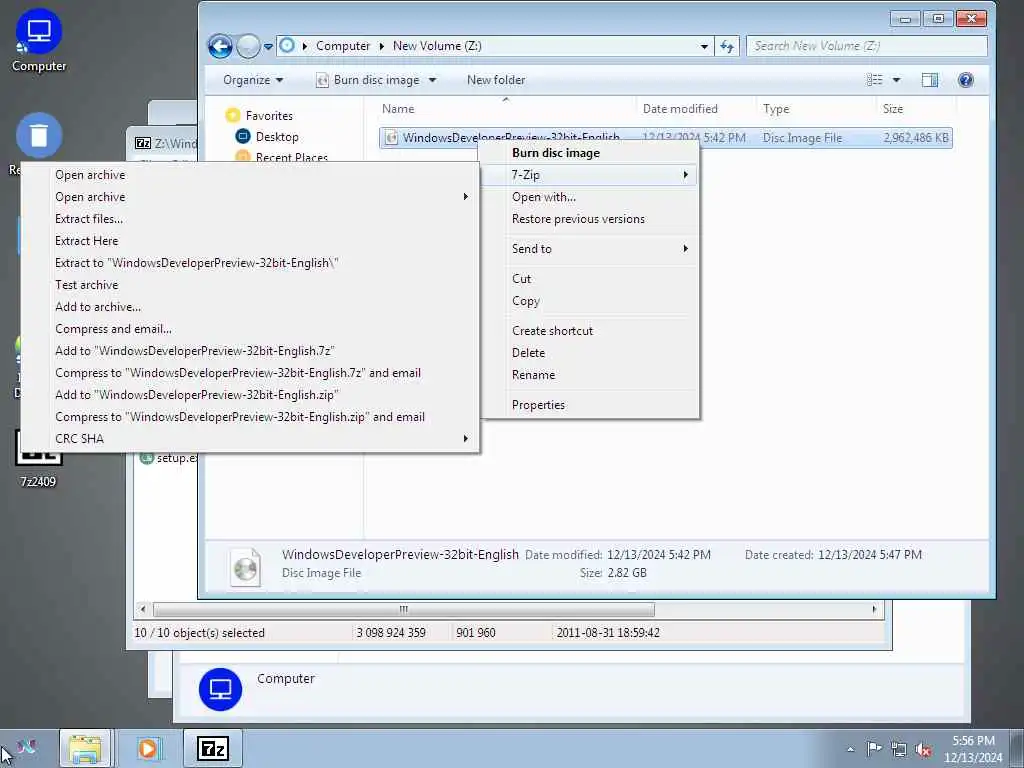
Task: Choose Copy in context menu
Action: (589, 301)
